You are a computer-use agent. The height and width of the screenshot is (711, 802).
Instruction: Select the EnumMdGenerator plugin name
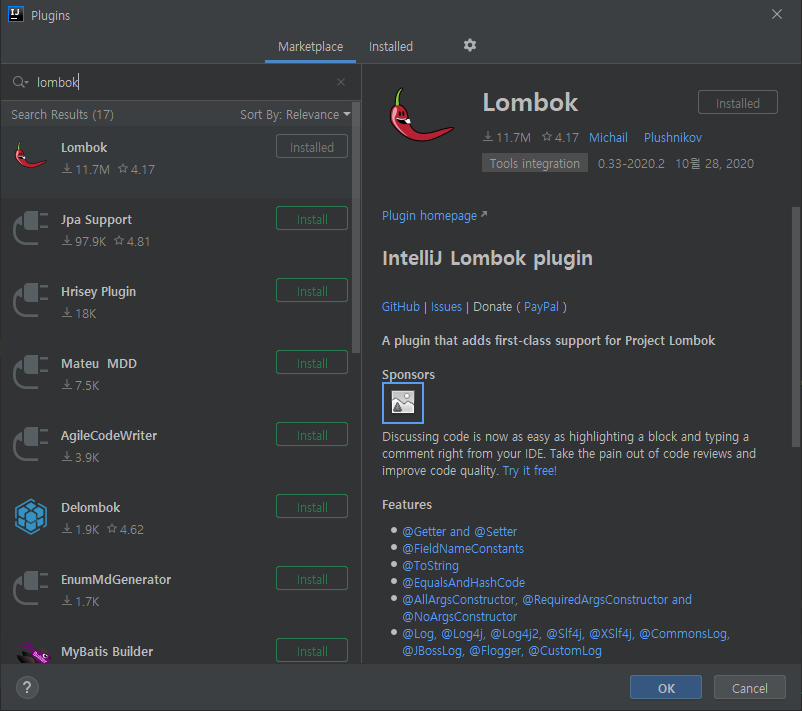click(116, 580)
